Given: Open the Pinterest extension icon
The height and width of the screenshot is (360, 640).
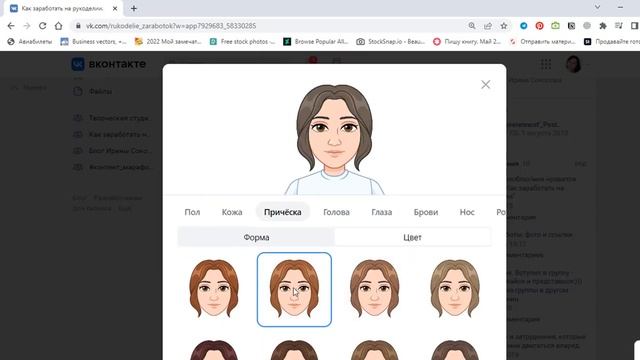Looking at the screenshot, I should 539,26.
